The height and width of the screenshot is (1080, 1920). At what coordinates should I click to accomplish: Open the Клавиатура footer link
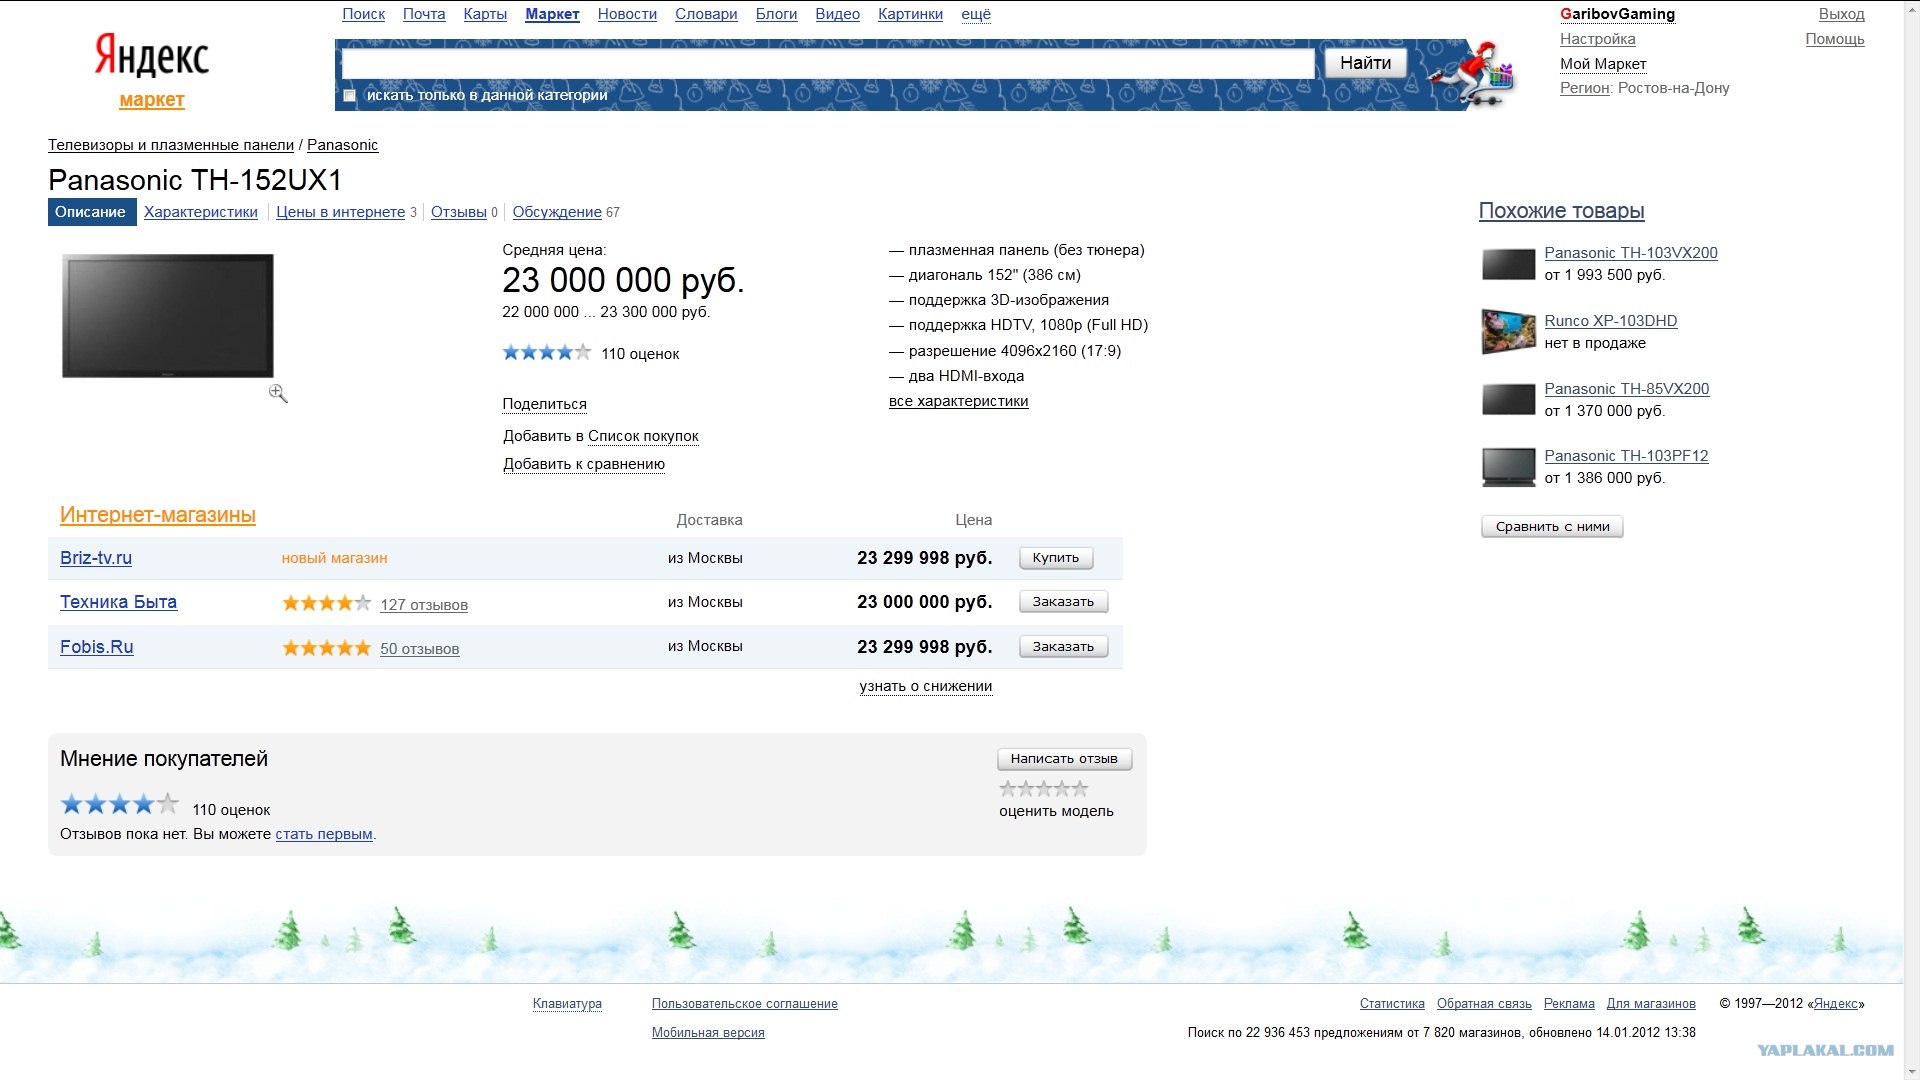pyautogui.click(x=567, y=1004)
